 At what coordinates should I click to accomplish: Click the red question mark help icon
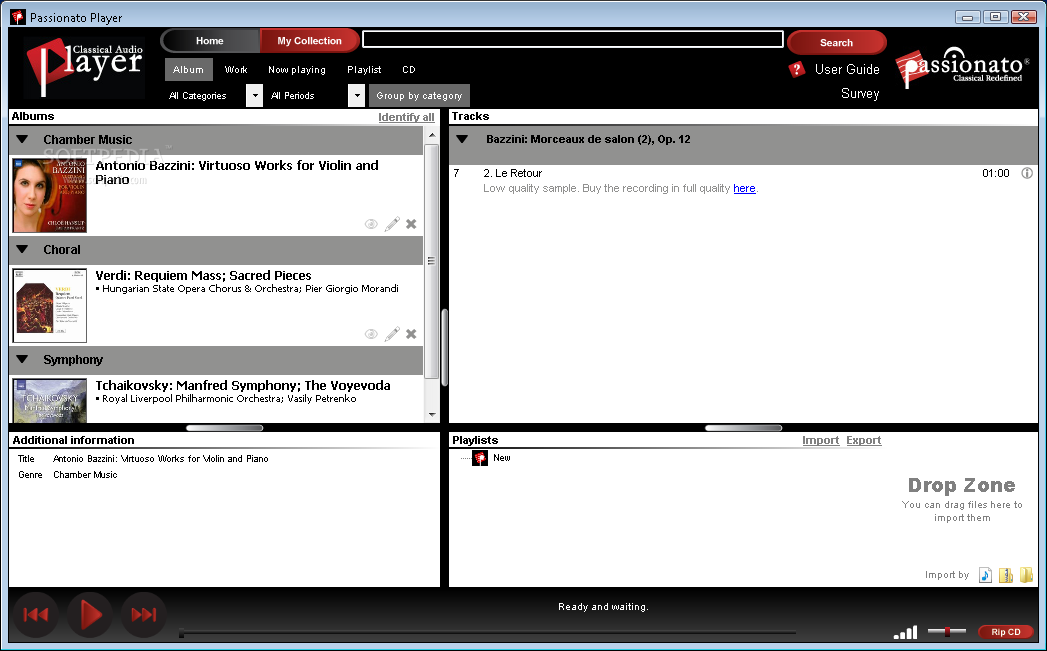click(x=796, y=69)
